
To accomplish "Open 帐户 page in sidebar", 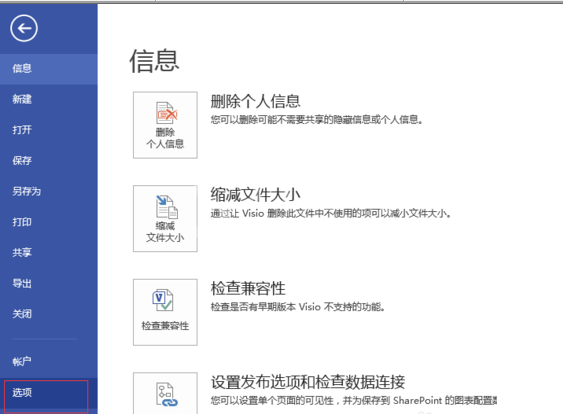I will click(x=48, y=361).
